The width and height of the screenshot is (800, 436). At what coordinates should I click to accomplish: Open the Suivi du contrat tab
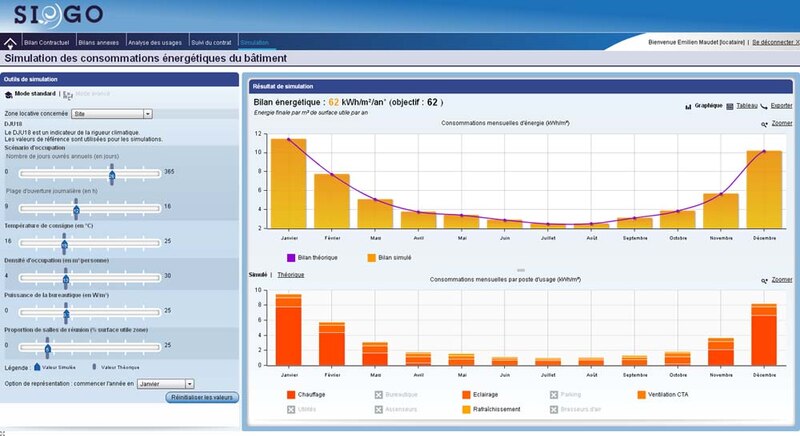coord(211,43)
